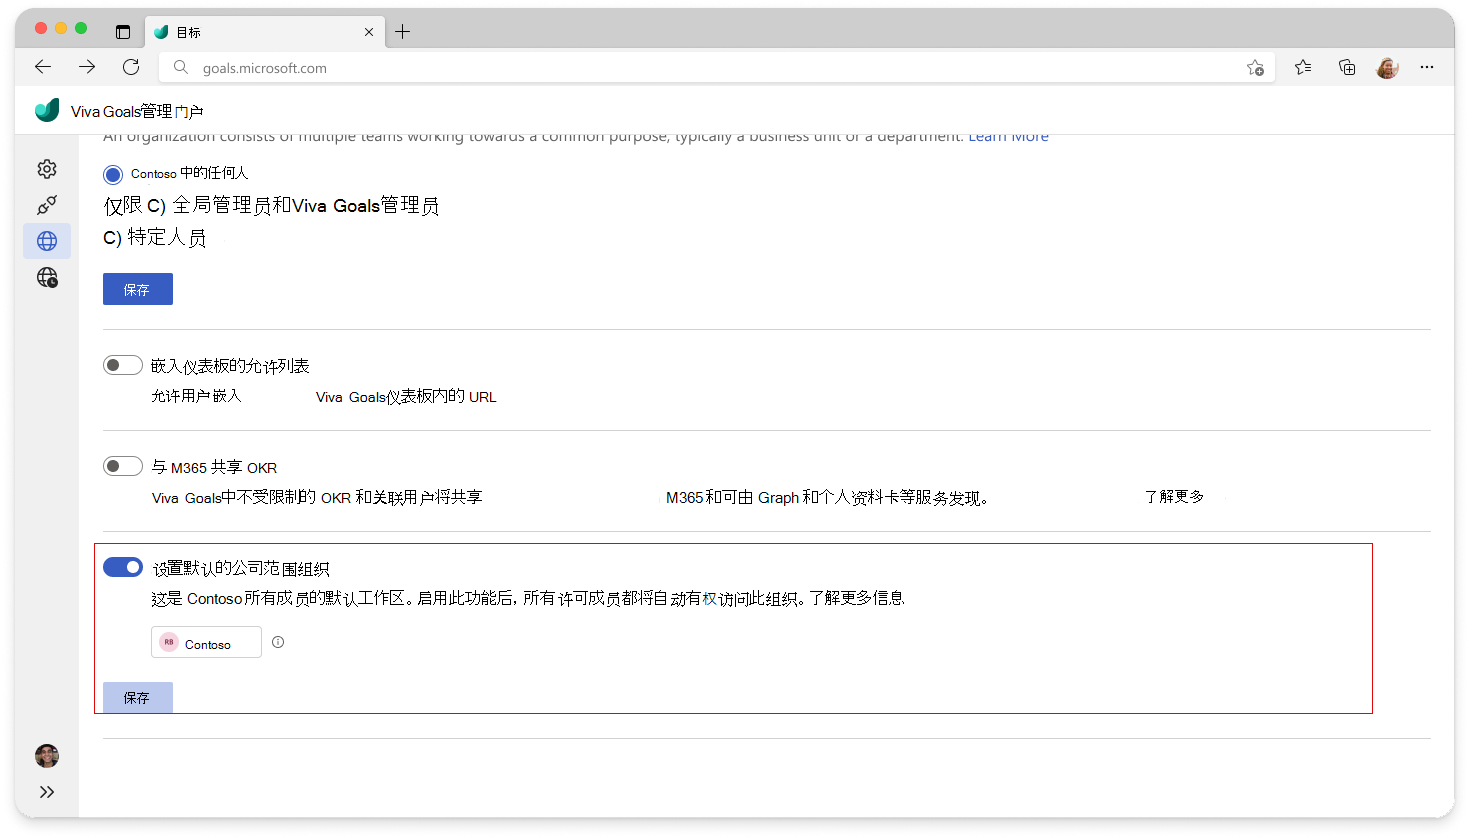Select the globe organization icon in sidebar

click(x=47, y=241)
